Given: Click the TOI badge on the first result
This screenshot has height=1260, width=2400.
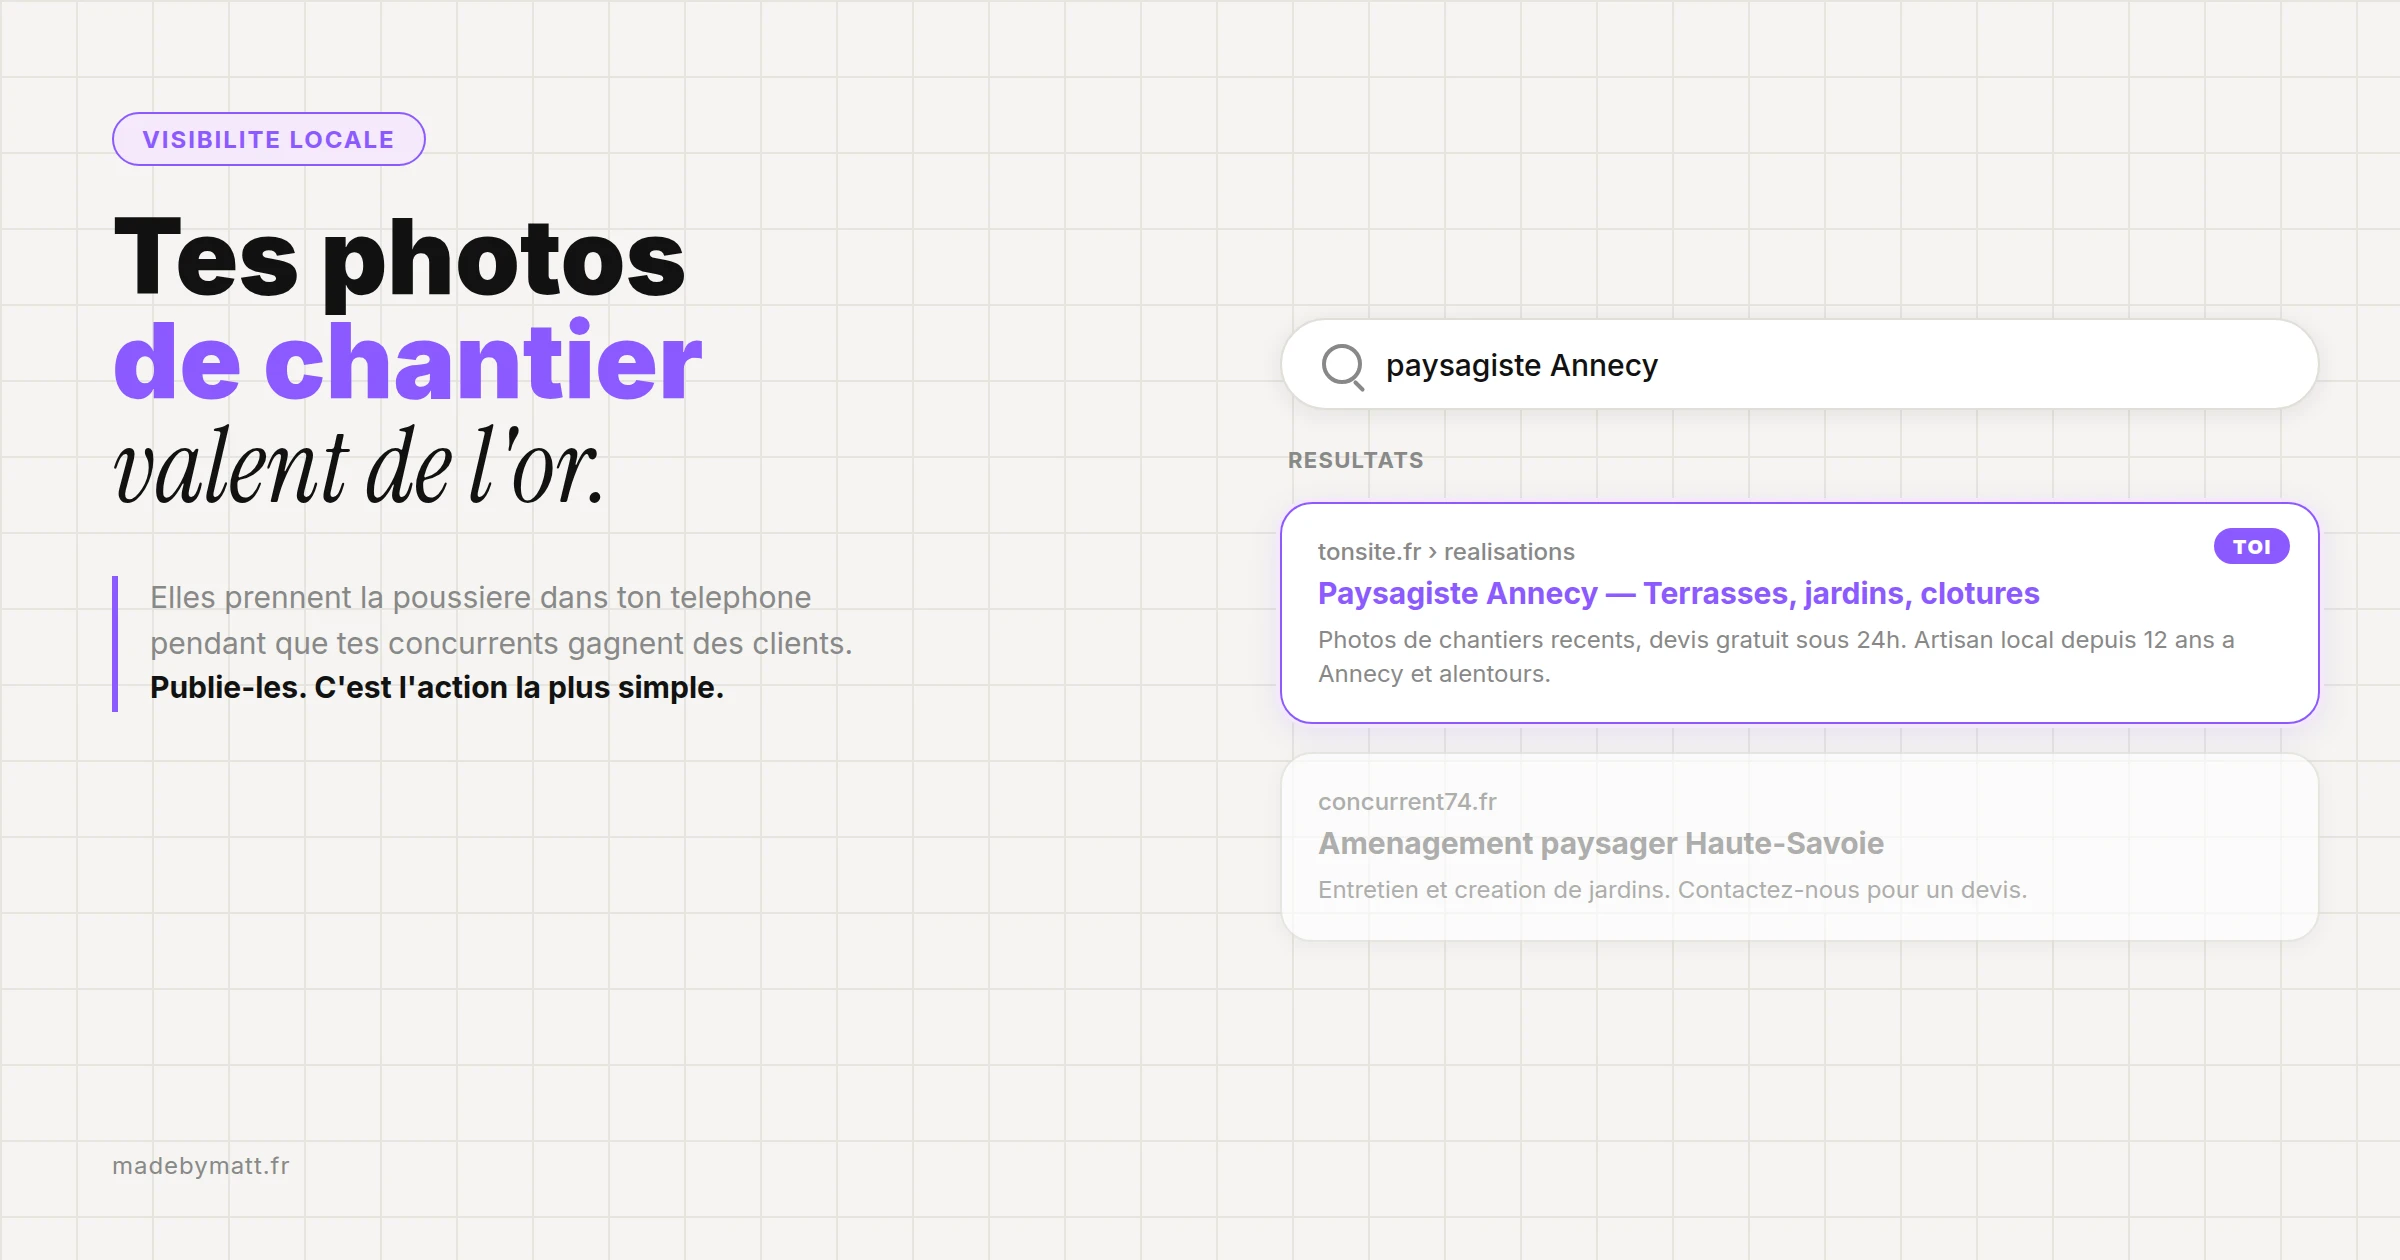Looking at the screenshot, I should pyautogui.click(x=2251, y=546).
